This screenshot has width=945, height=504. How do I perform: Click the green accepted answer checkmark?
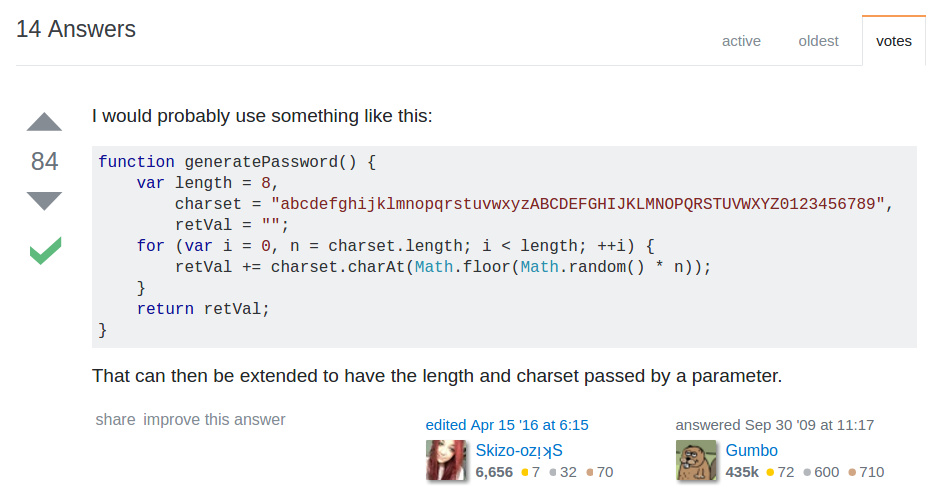[44, 250]
